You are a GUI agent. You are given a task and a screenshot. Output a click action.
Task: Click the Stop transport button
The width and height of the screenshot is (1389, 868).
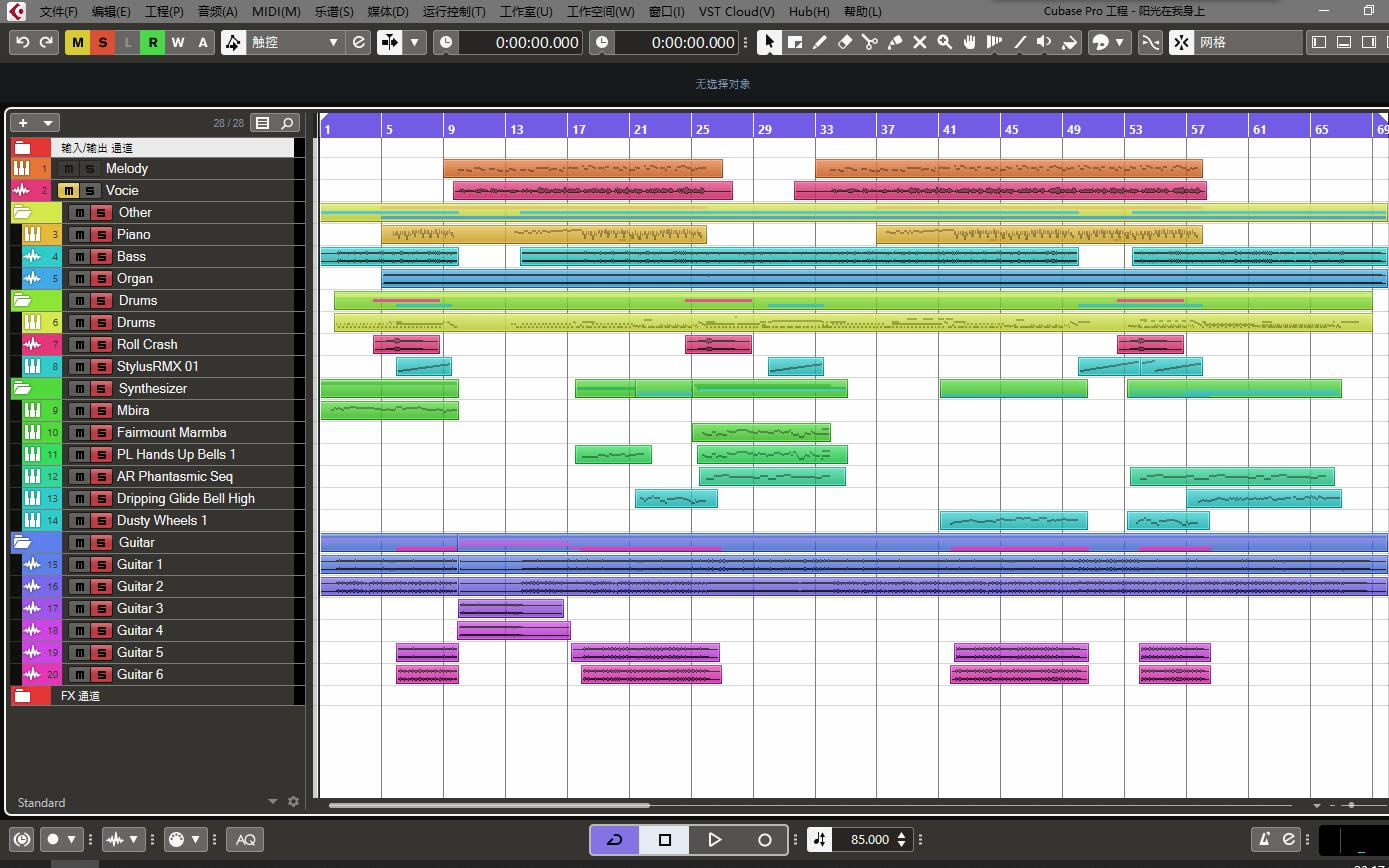click(x=664, y=839)
